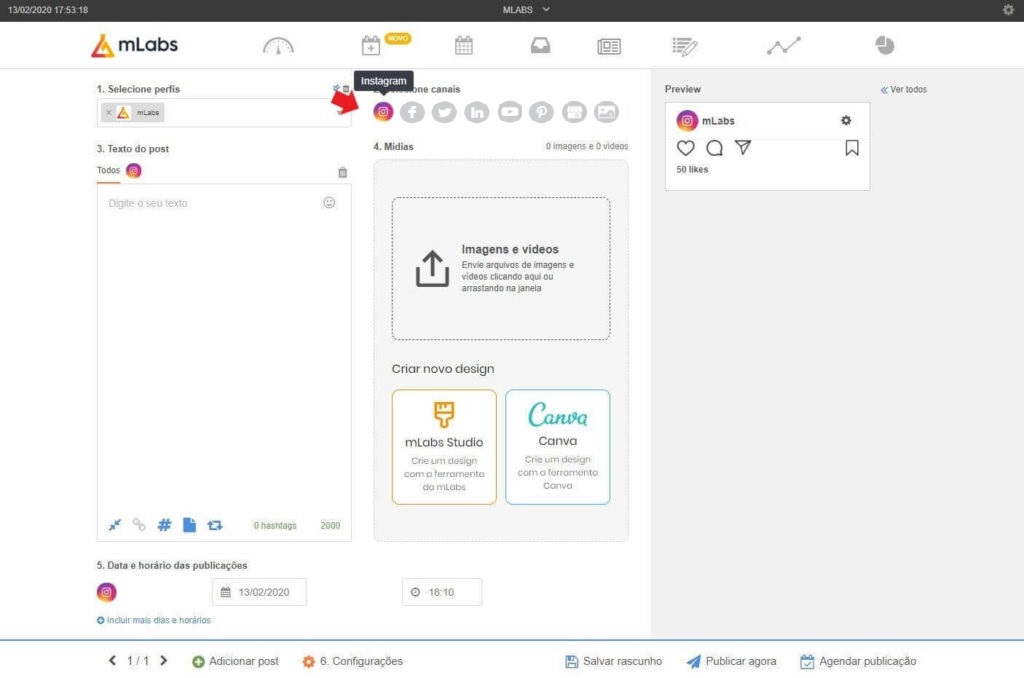Open the inbox tray icon

pyautogui.click(x=540, y=45)
